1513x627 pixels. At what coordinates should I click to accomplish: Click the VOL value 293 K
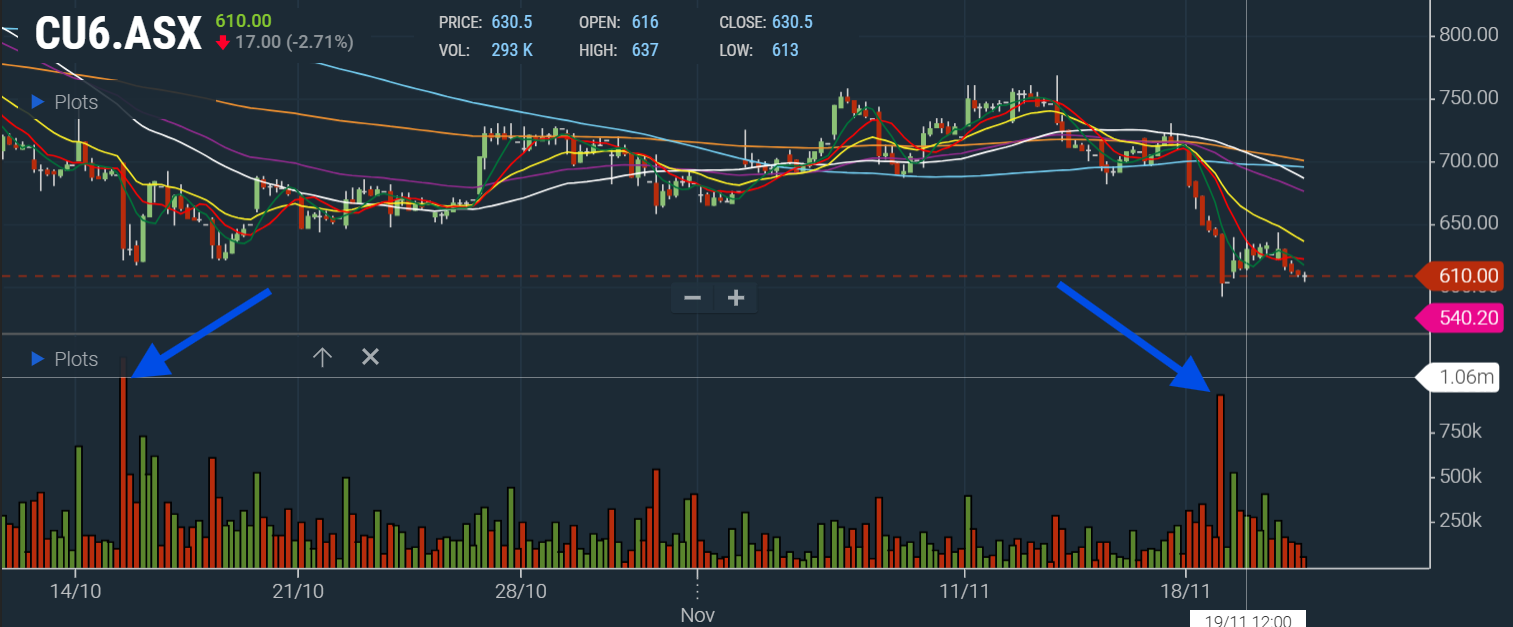512,48
